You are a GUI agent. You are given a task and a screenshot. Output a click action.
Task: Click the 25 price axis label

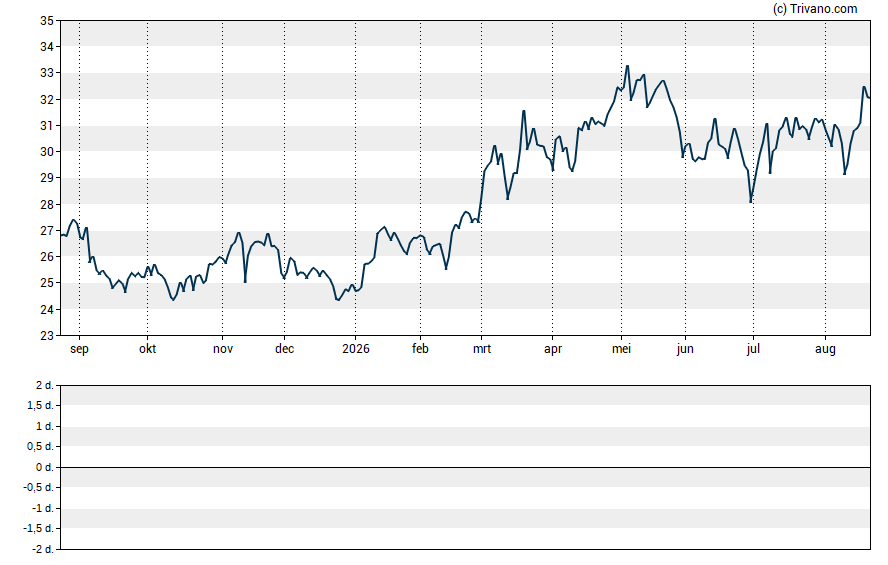point(46,282)
